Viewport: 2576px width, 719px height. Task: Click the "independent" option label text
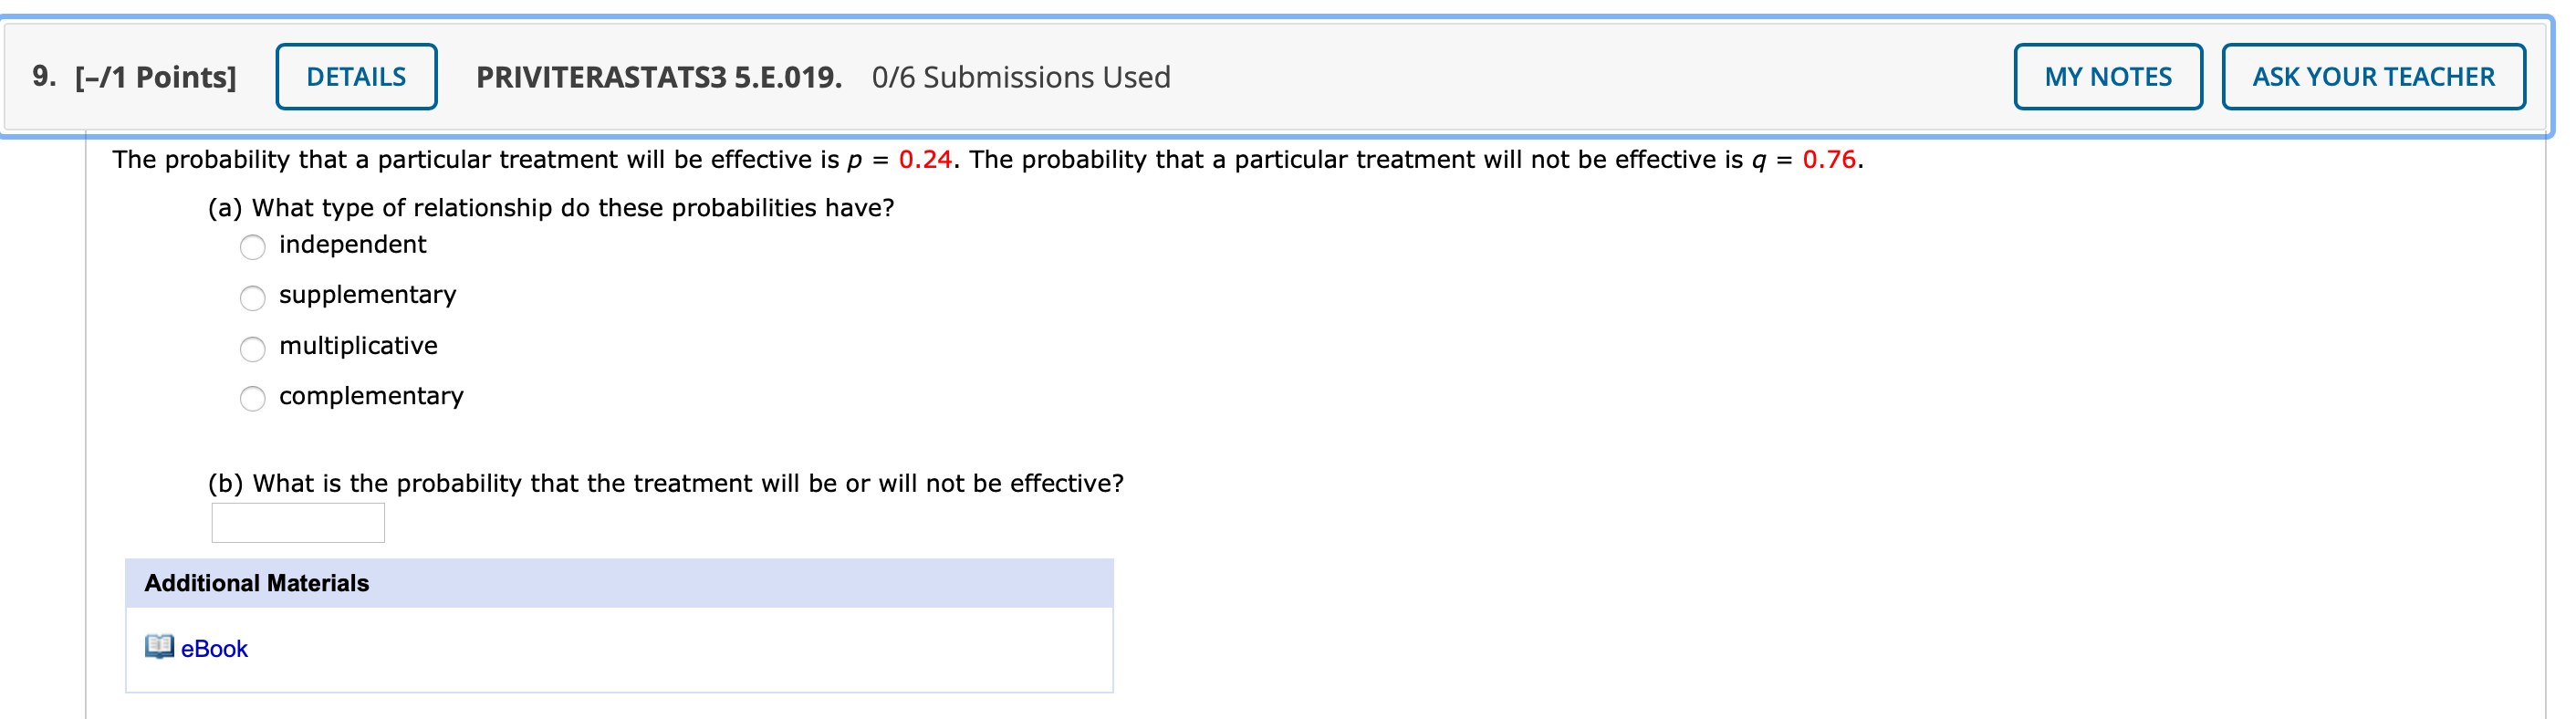(x=352, y=245)
